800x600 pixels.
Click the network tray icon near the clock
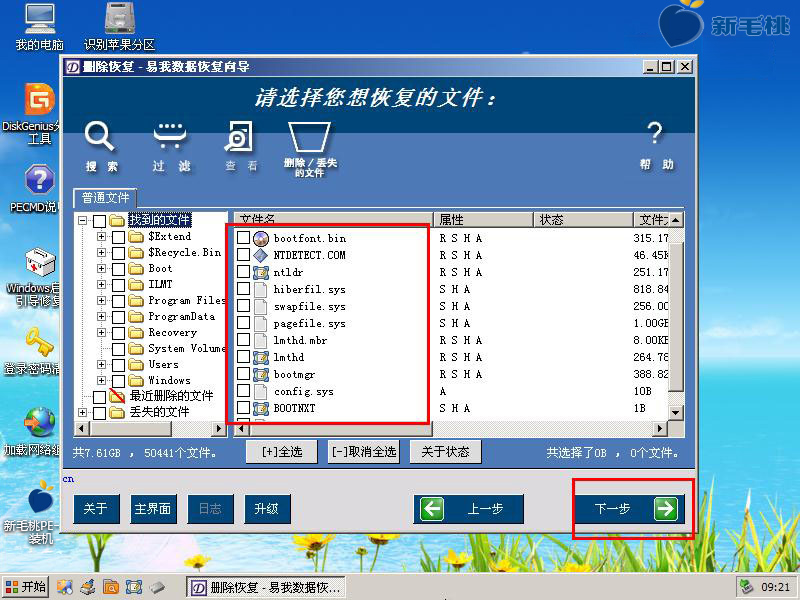(747, 587)
